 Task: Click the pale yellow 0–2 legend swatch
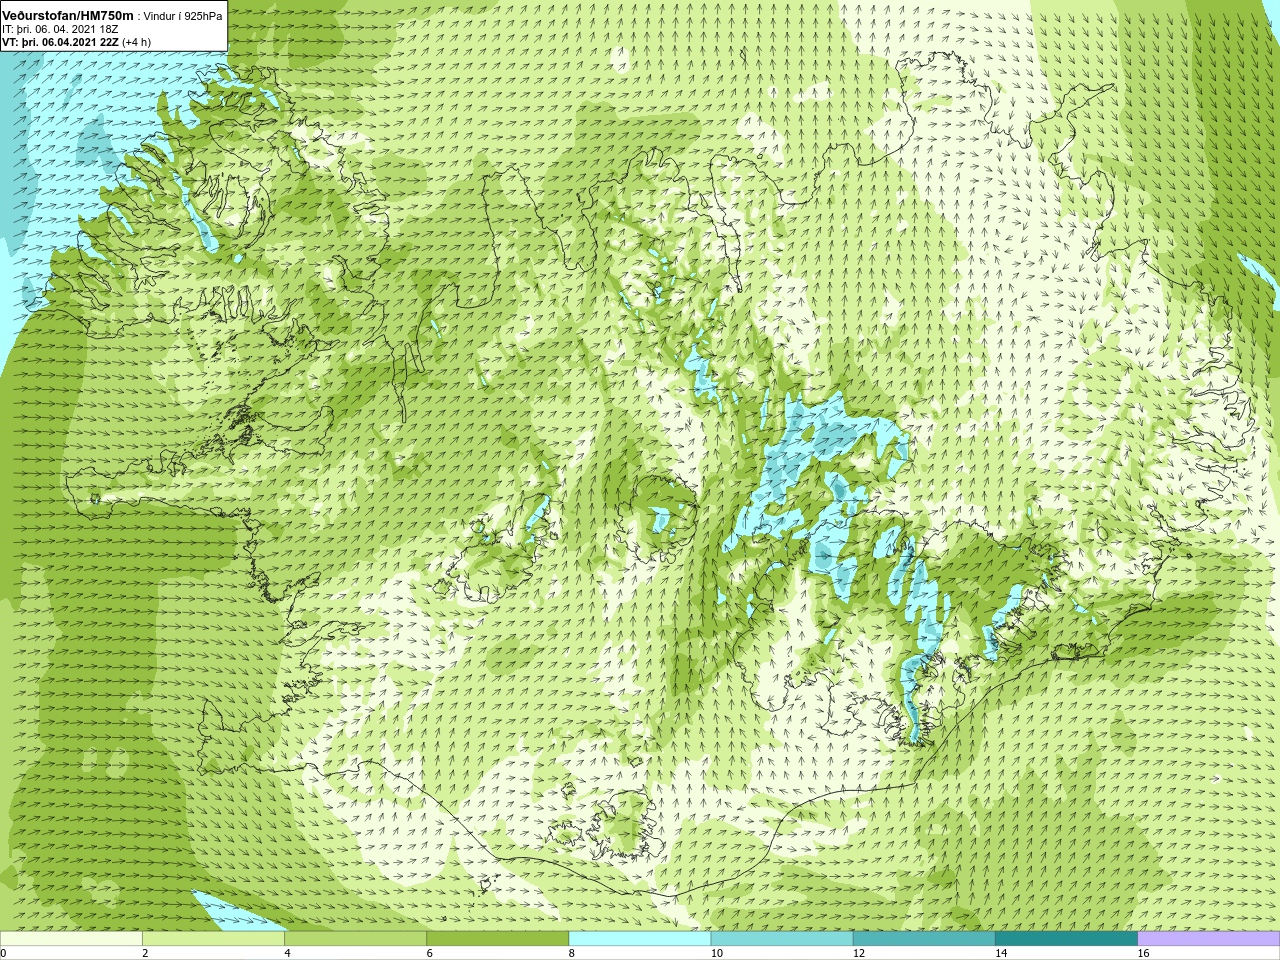click(71, 939)
